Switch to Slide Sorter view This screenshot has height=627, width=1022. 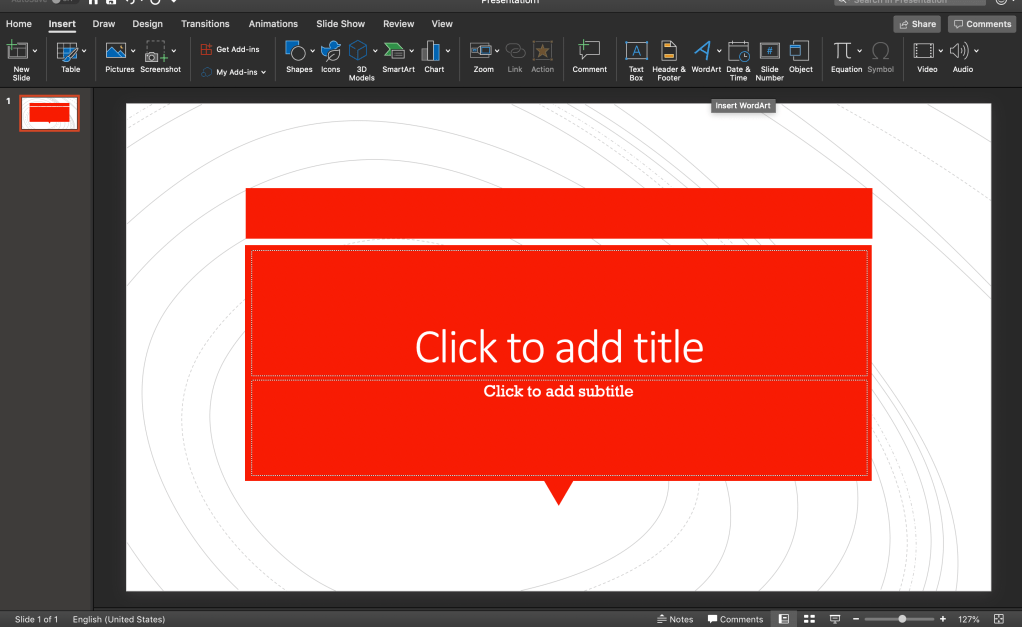809,619
